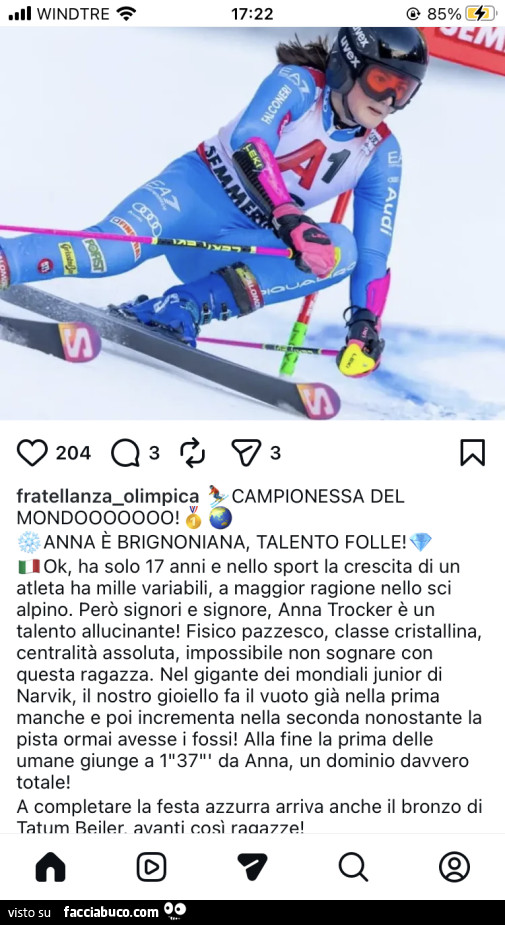The height and width of the screenshot is (925, 505).
Task: Open direct messages from bottom navigation
Action: (252, 867)
